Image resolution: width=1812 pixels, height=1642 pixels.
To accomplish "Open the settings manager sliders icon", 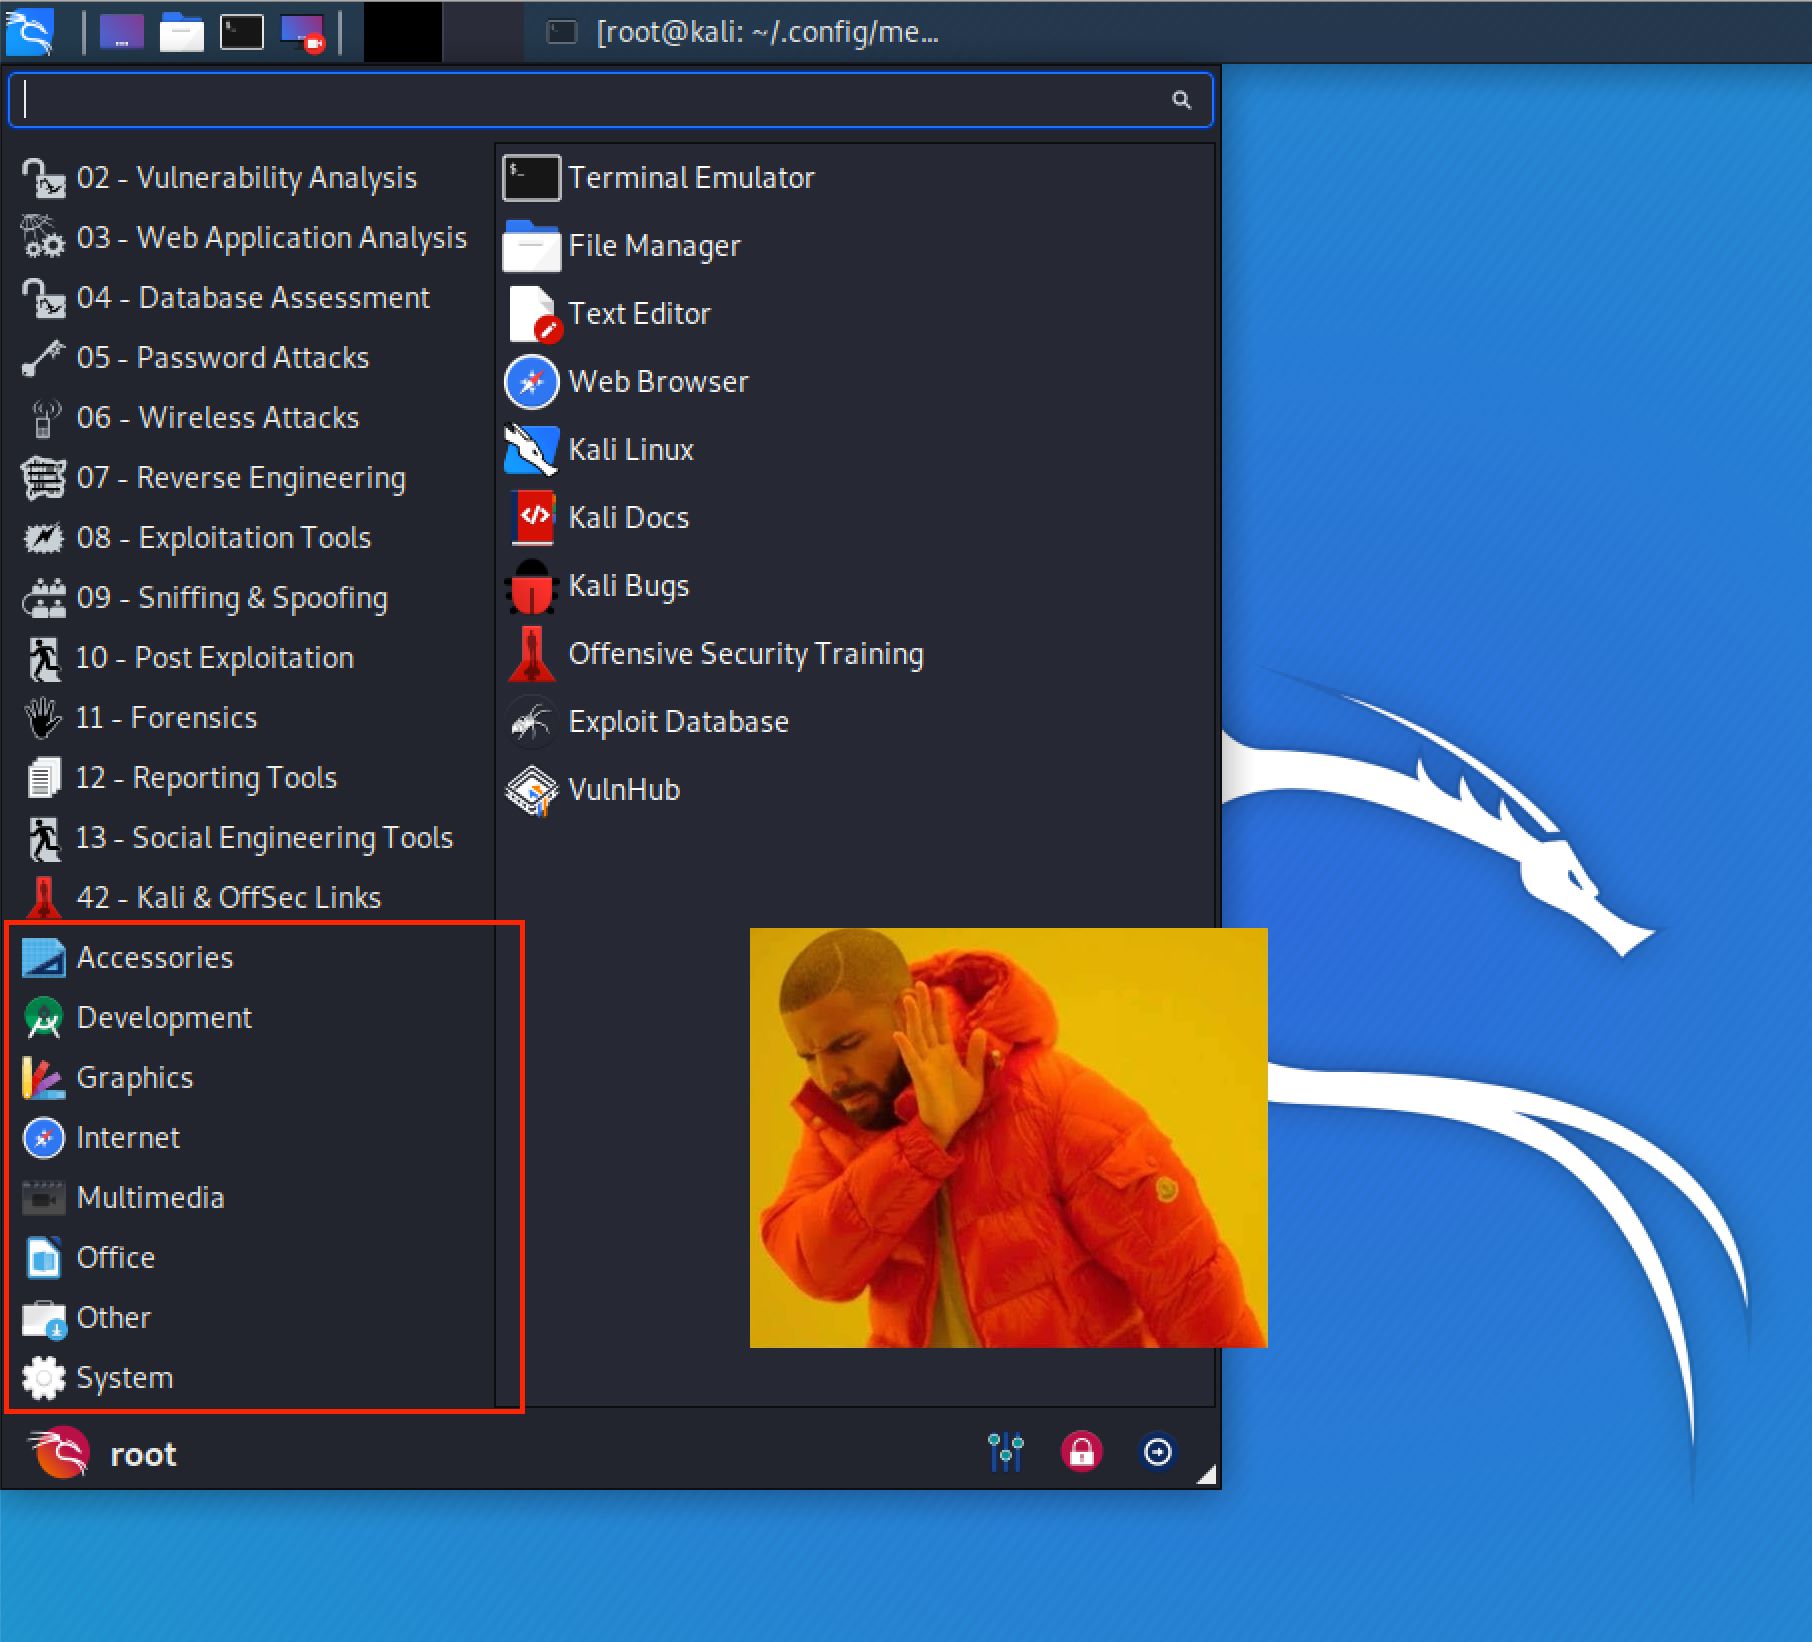I will (1005, 1452).
